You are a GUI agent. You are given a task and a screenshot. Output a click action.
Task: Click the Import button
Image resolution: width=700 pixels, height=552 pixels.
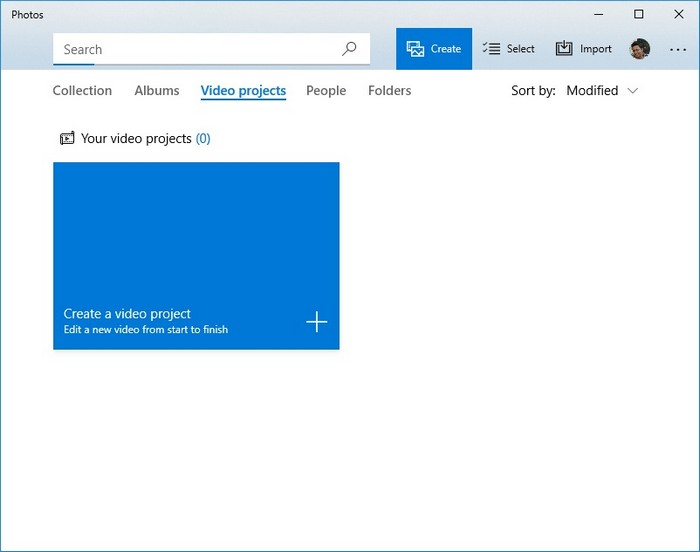pyautogui.click(x=583, y=49)
